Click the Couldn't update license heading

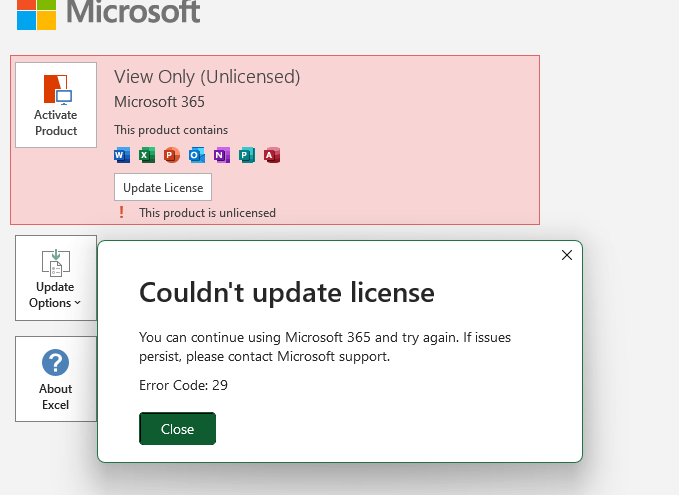(x=287, y=292)
